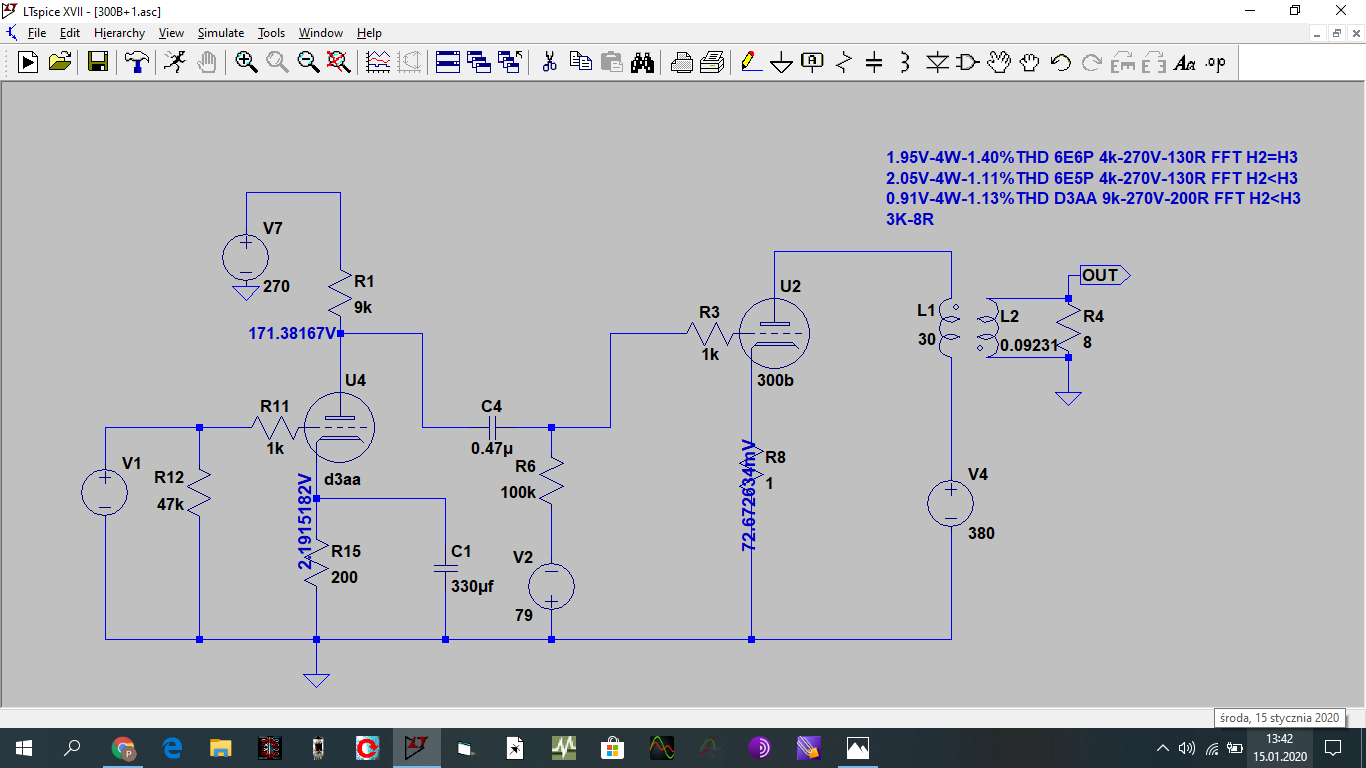Select the Label Net tool

[813, 62]
